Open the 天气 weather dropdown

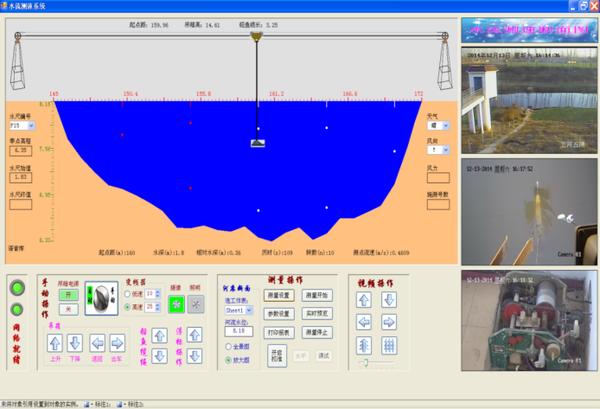pos(446,125)
